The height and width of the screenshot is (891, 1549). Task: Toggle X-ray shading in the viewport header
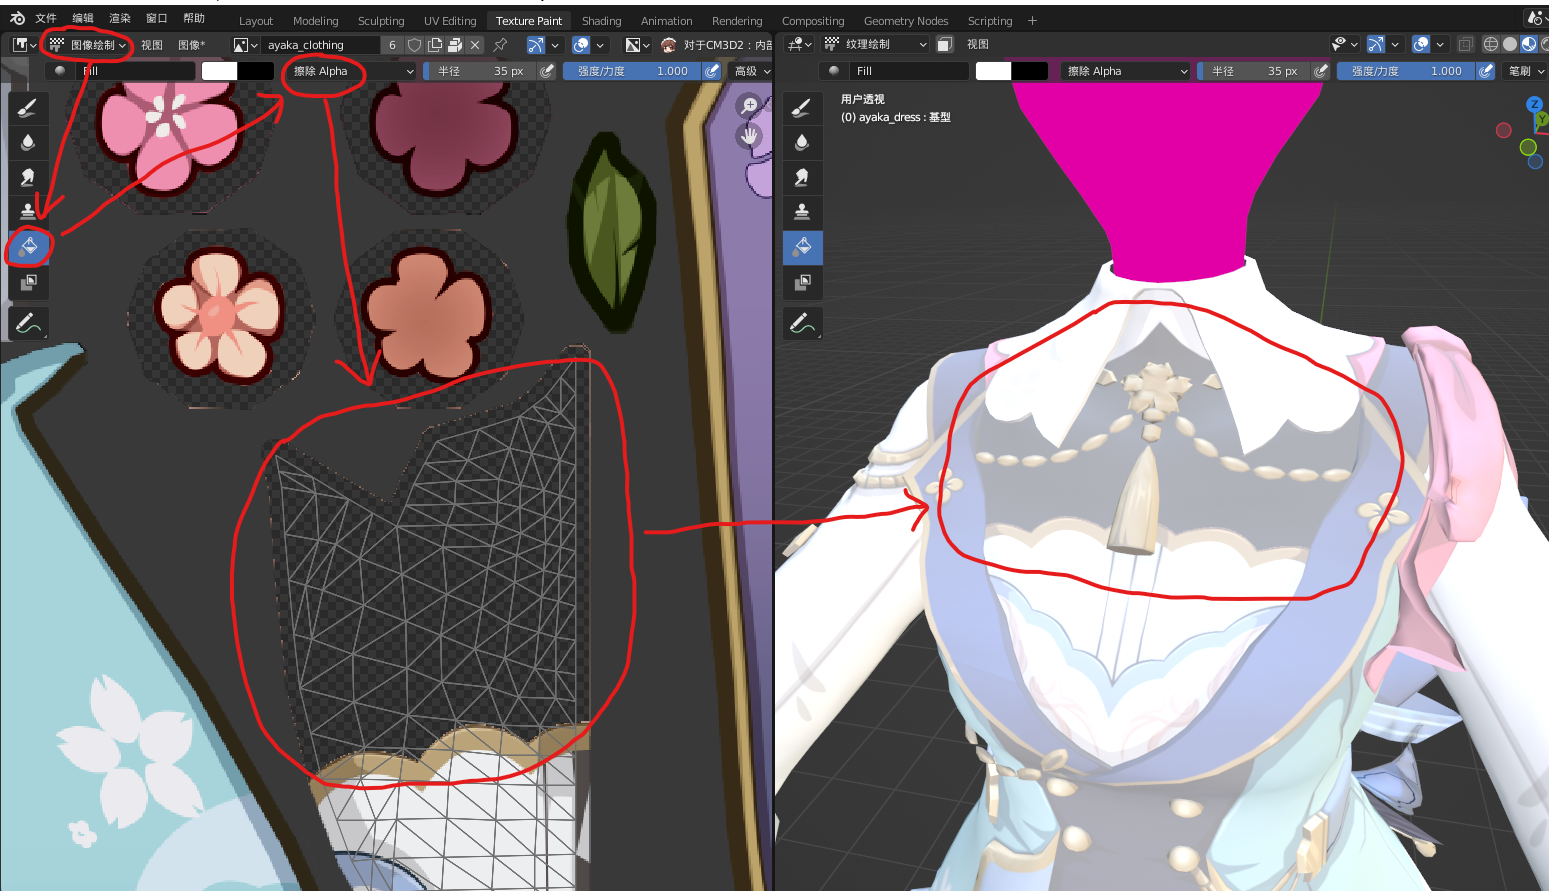(1465, 44)
